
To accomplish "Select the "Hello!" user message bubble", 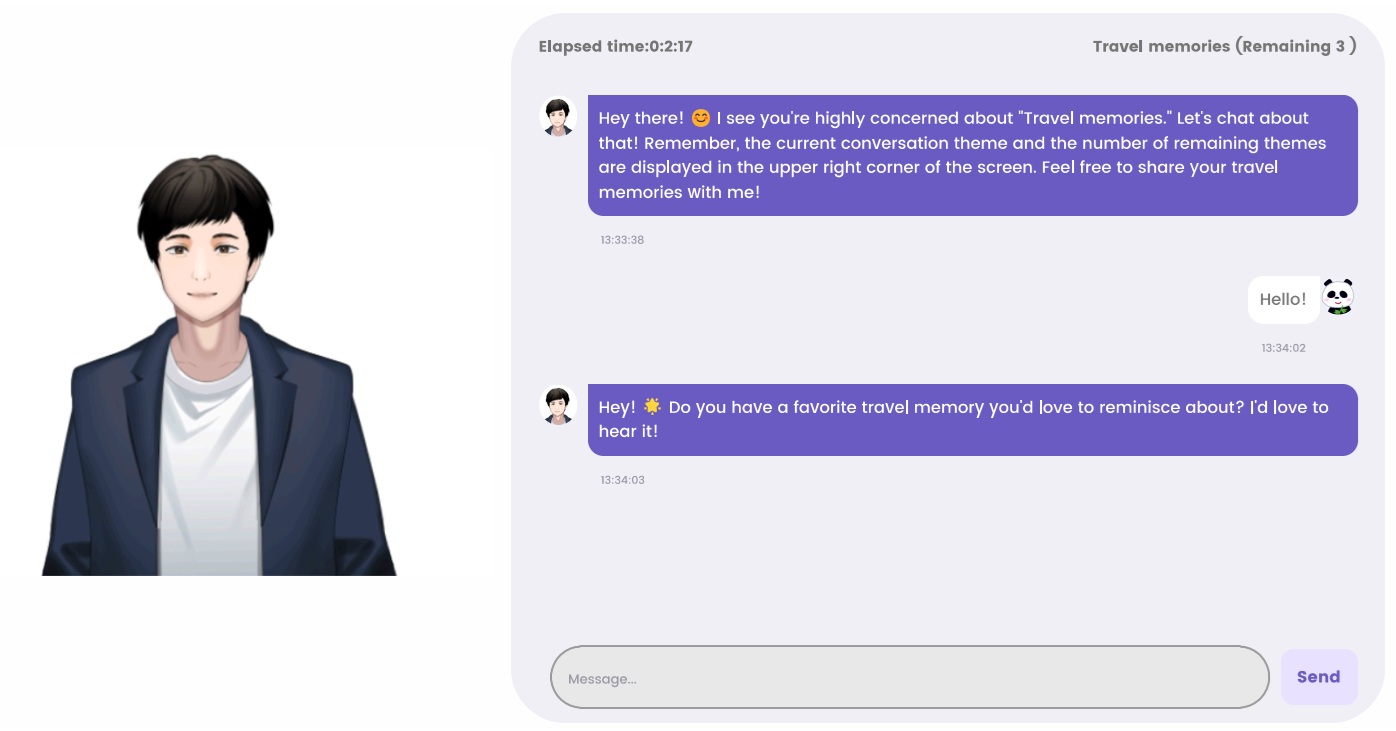I will click(1283, 299).
